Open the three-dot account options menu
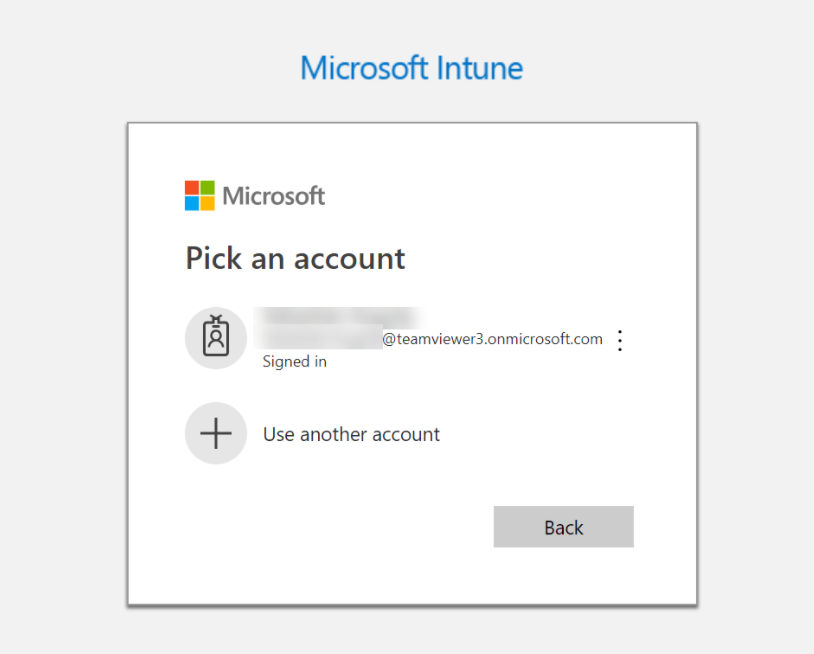 coord(620,340)
